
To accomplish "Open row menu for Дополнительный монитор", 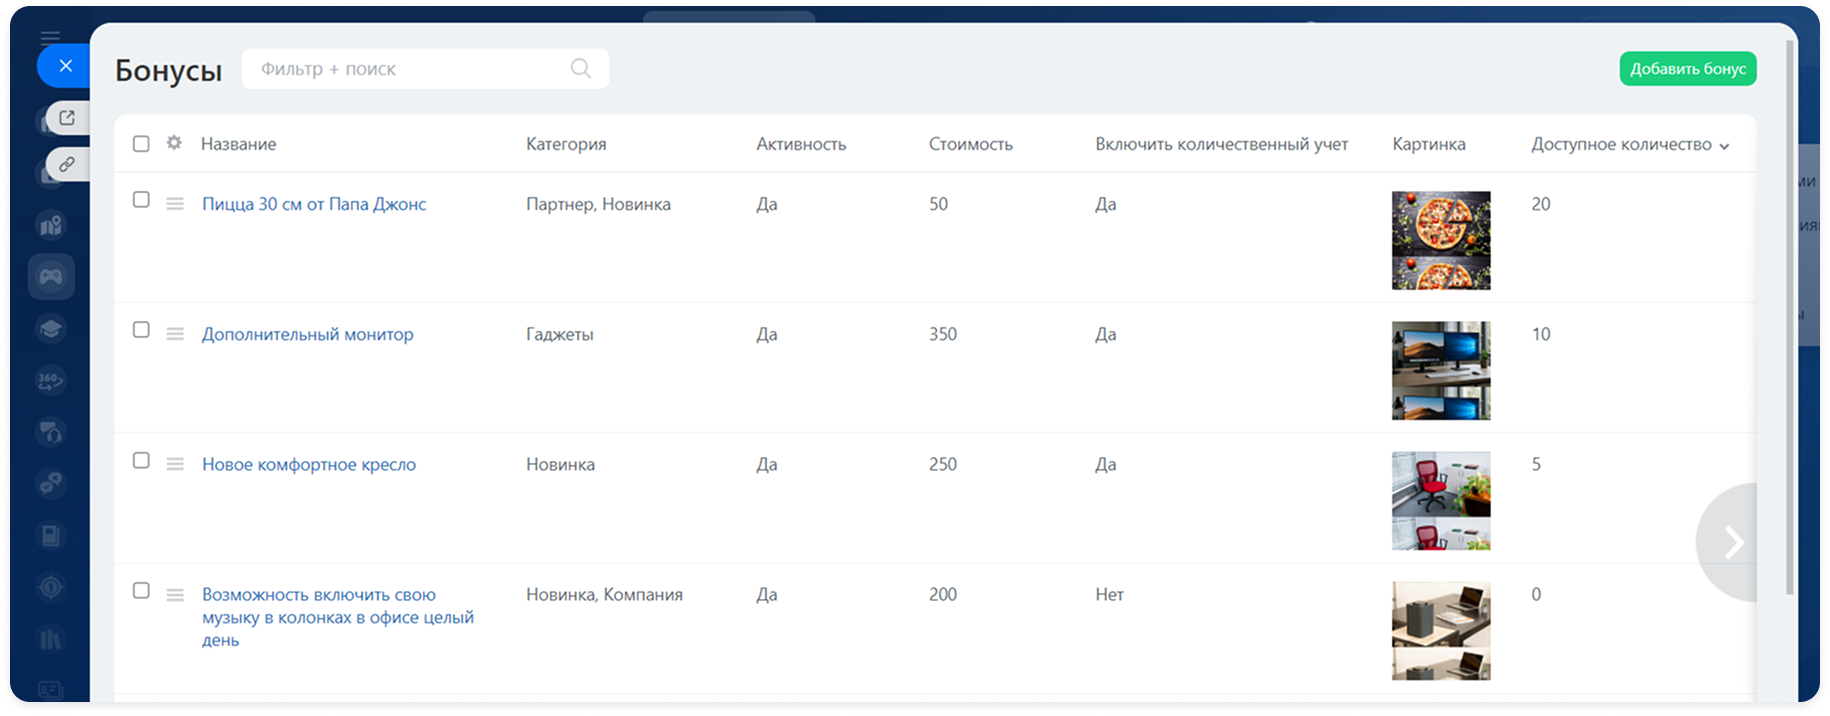I will click(175, 334).
